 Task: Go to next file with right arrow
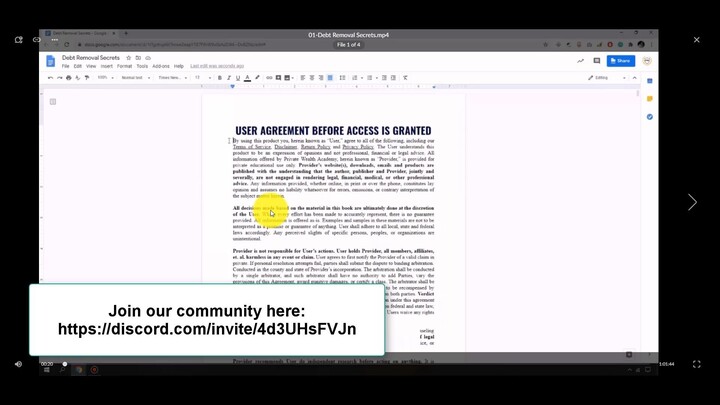pyautogui.click(x=691, y=202)
